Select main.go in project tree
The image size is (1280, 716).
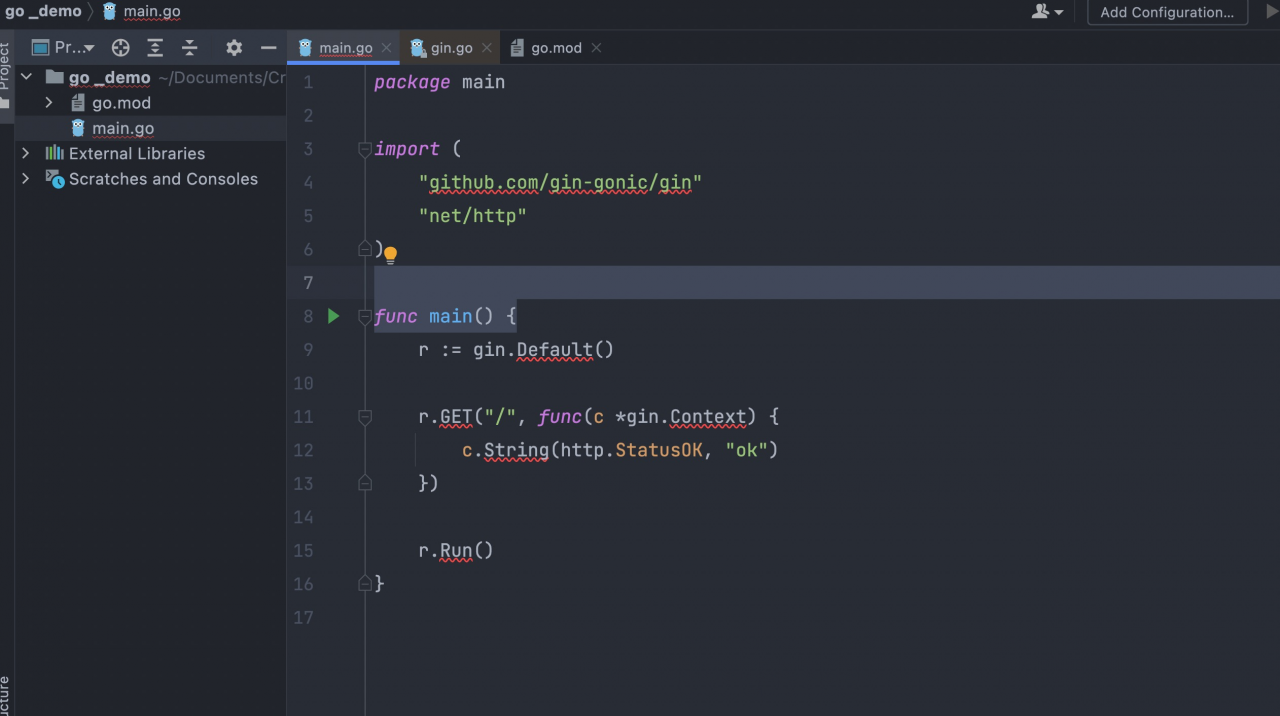click(x=122, y=128)
